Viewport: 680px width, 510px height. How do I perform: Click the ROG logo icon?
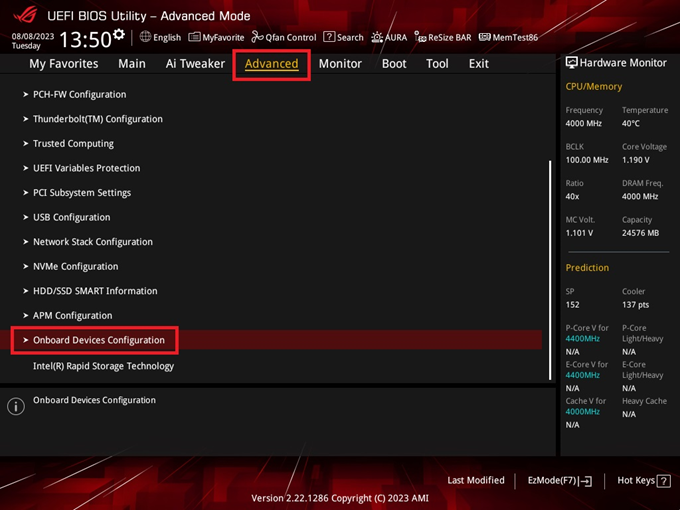[25, 15]
